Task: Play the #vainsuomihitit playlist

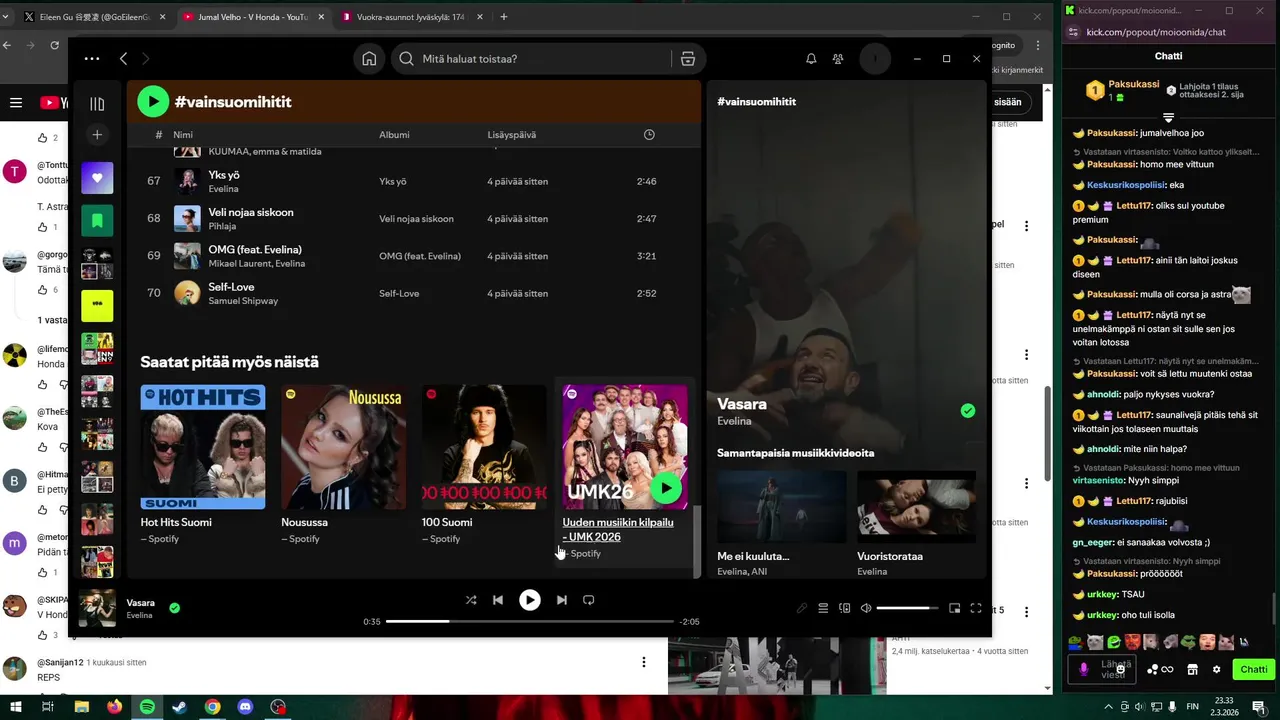Action: pos(153,101)
